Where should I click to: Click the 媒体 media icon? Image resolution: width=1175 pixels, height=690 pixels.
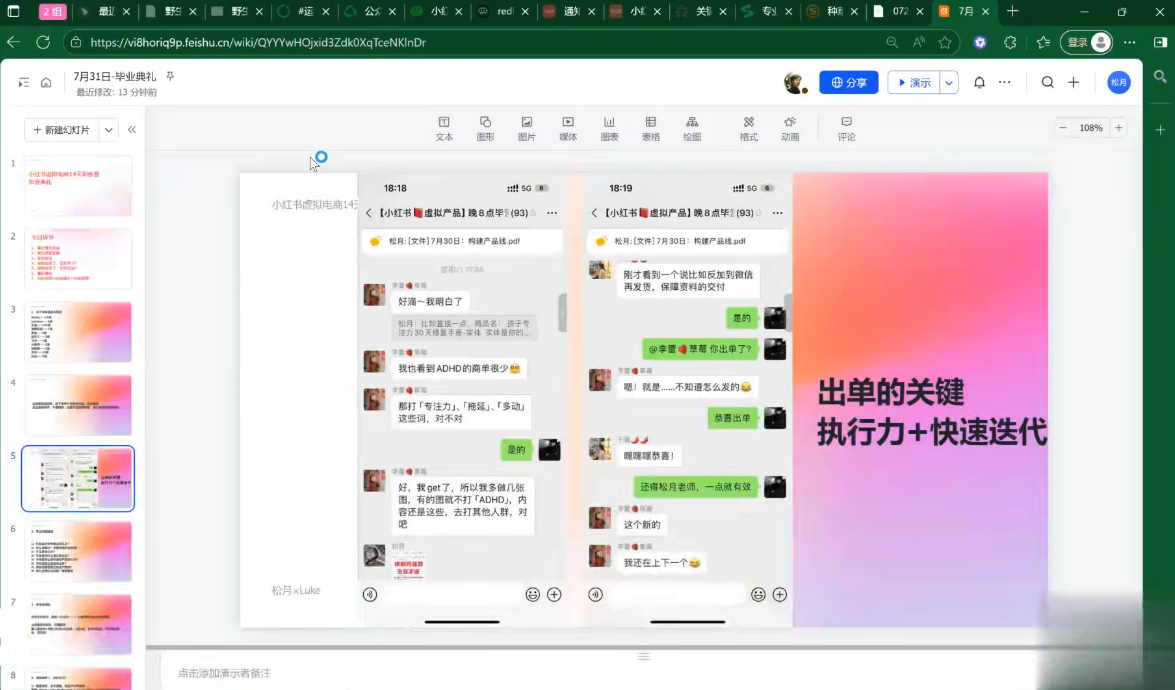tap(568, 128)
